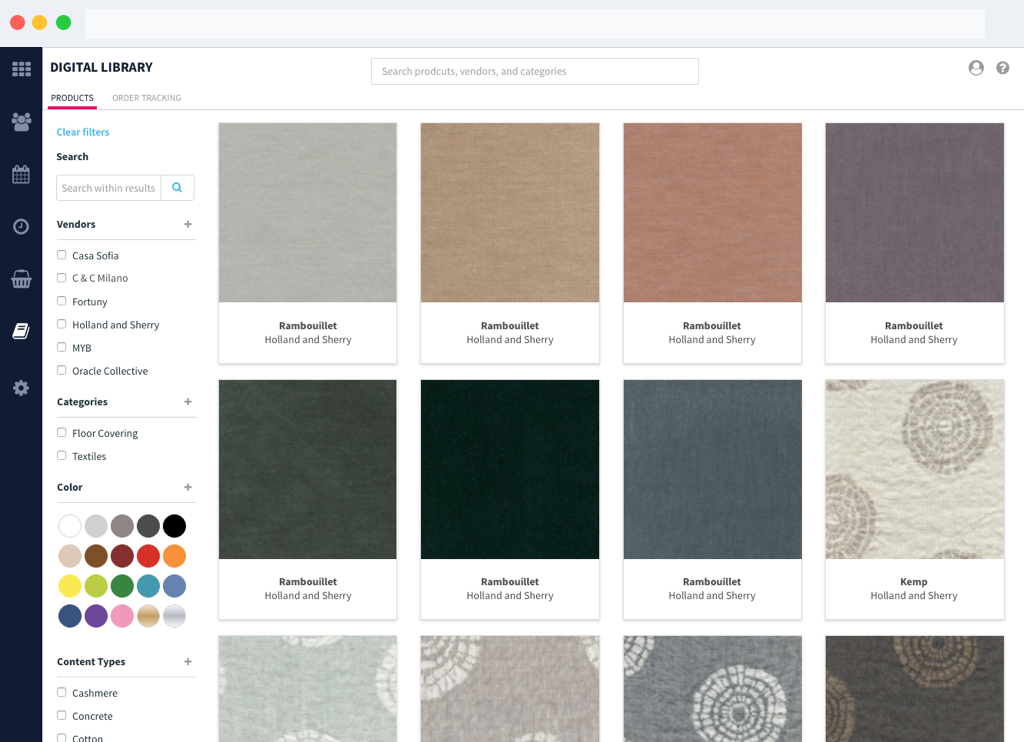Open the tan Rambouillet fabric thumbnail
Screen dimensions: 1024x742
(510, 212)
